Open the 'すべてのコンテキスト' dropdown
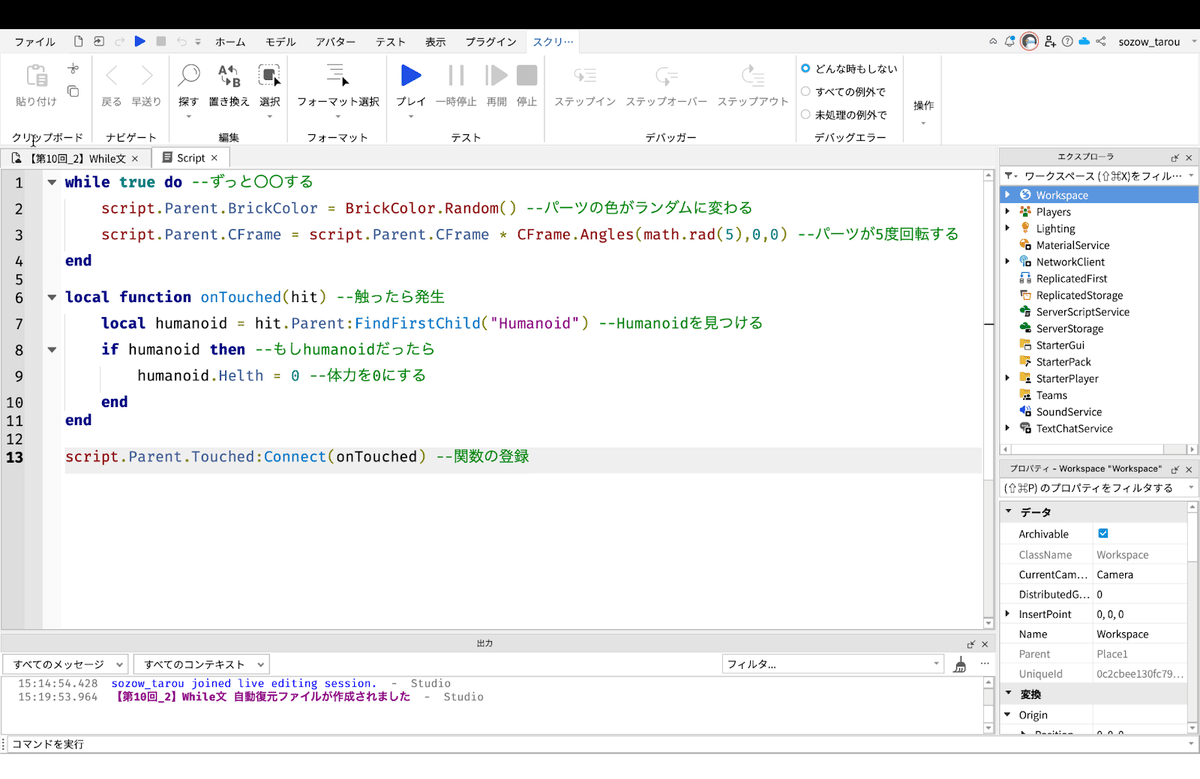 pos(201,664)
